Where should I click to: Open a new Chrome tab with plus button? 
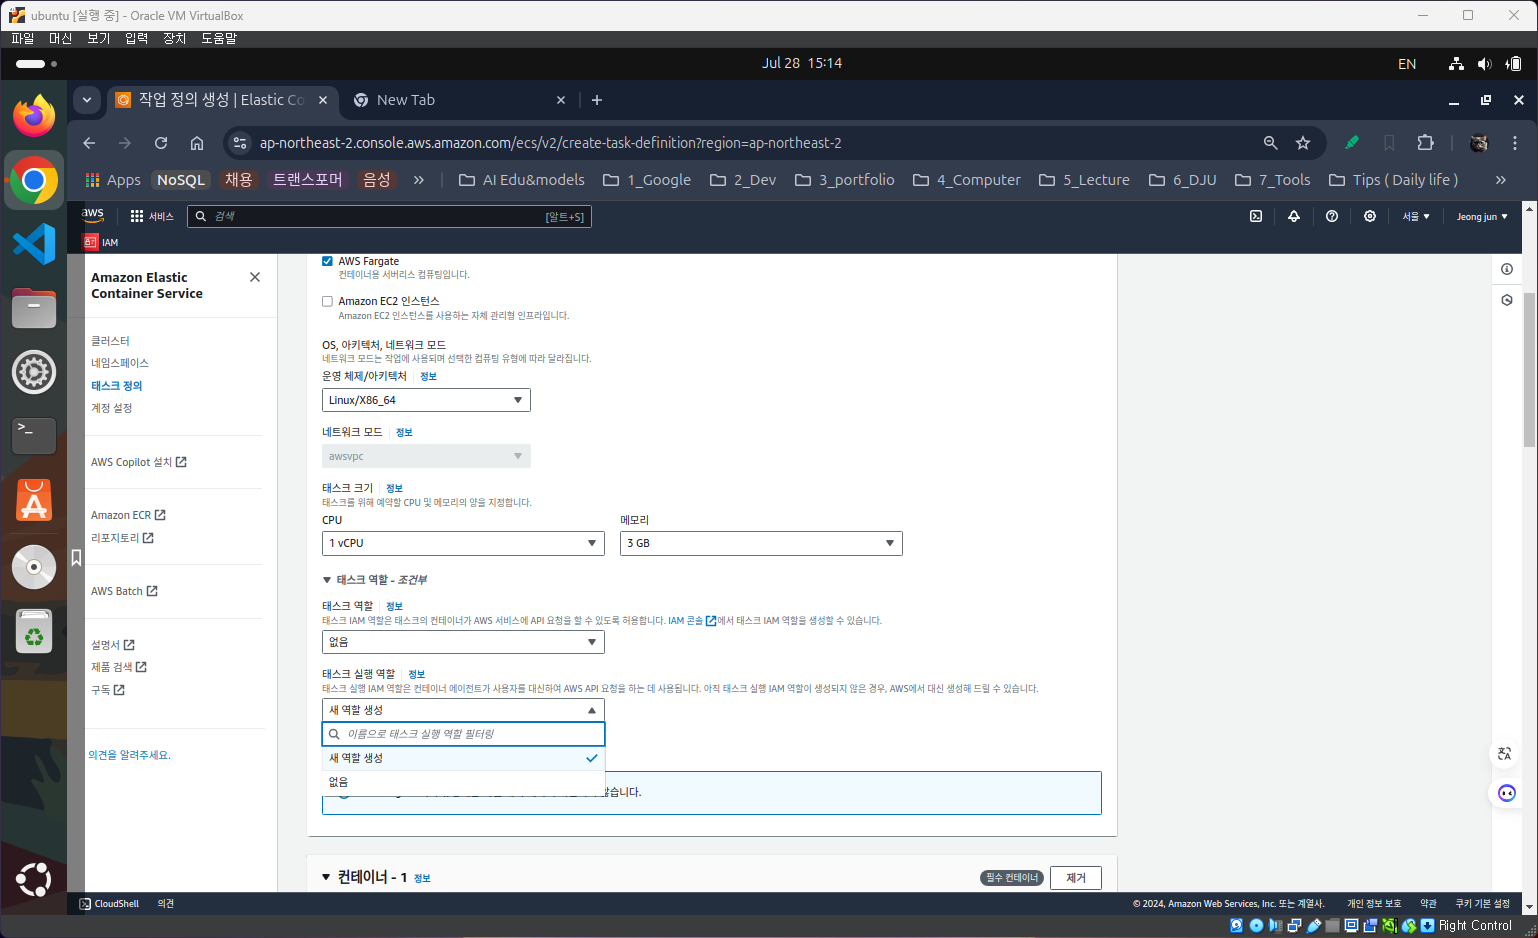pyautogui.click(x=597, y=100)
